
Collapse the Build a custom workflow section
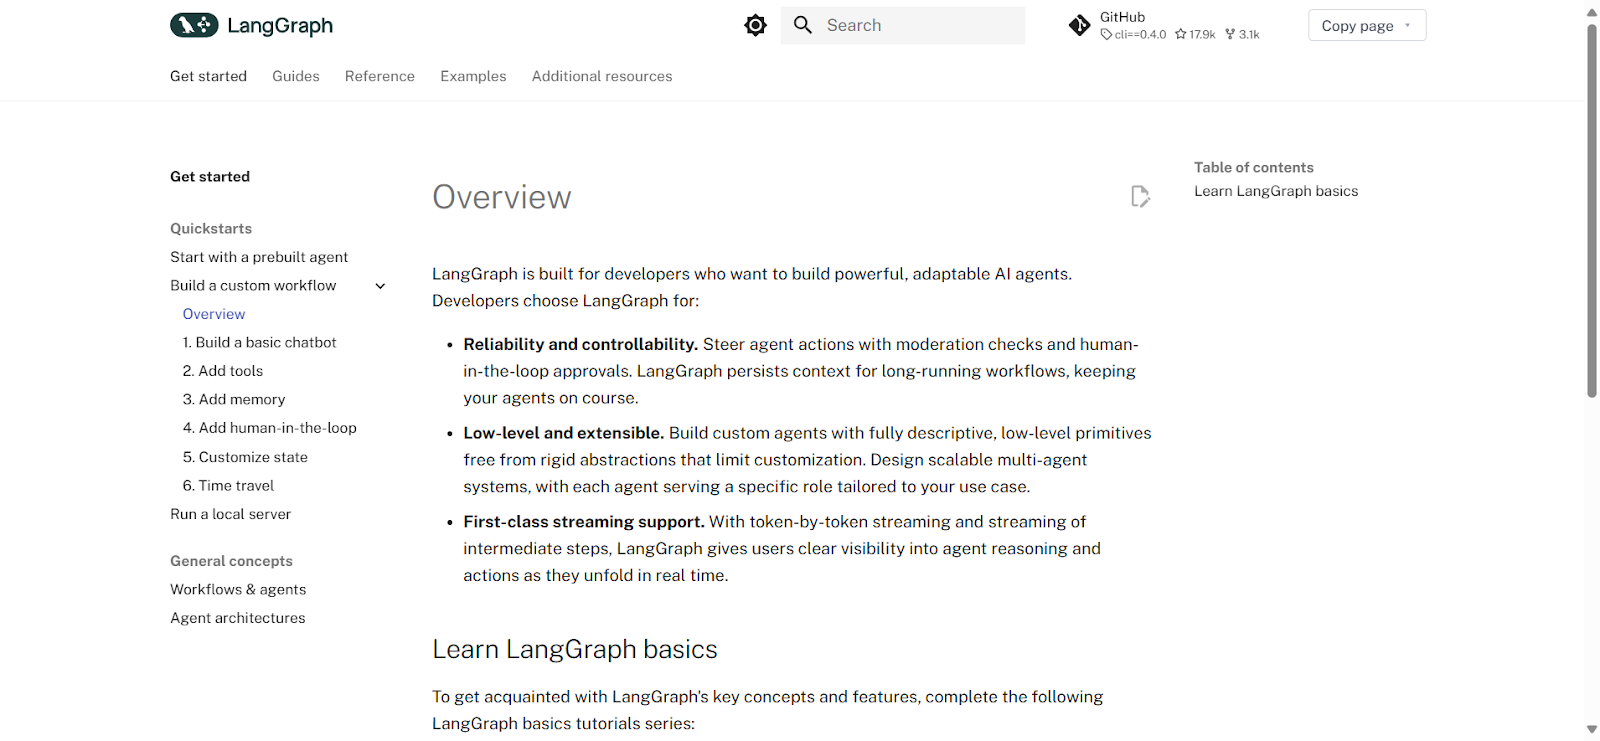coord(380,286)
